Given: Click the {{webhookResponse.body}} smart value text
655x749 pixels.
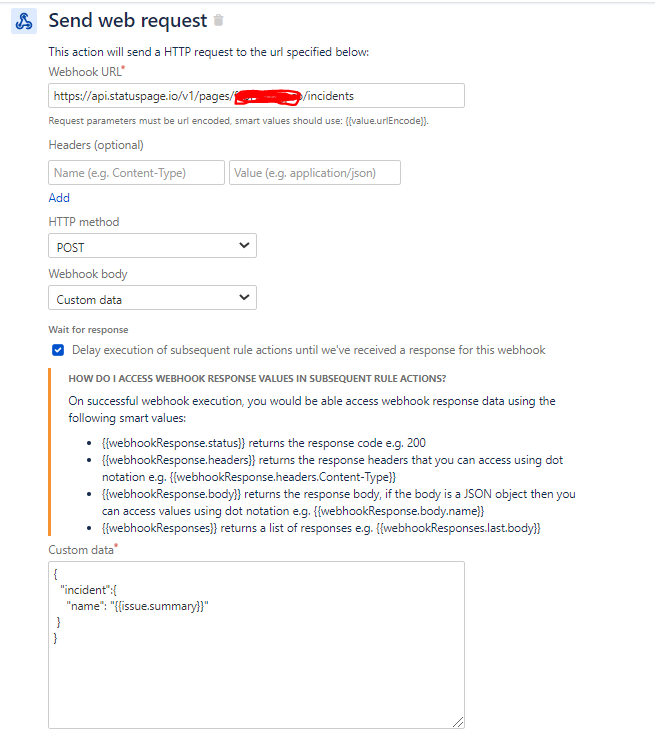Looking at the screenshot, I should coord(172,494).
